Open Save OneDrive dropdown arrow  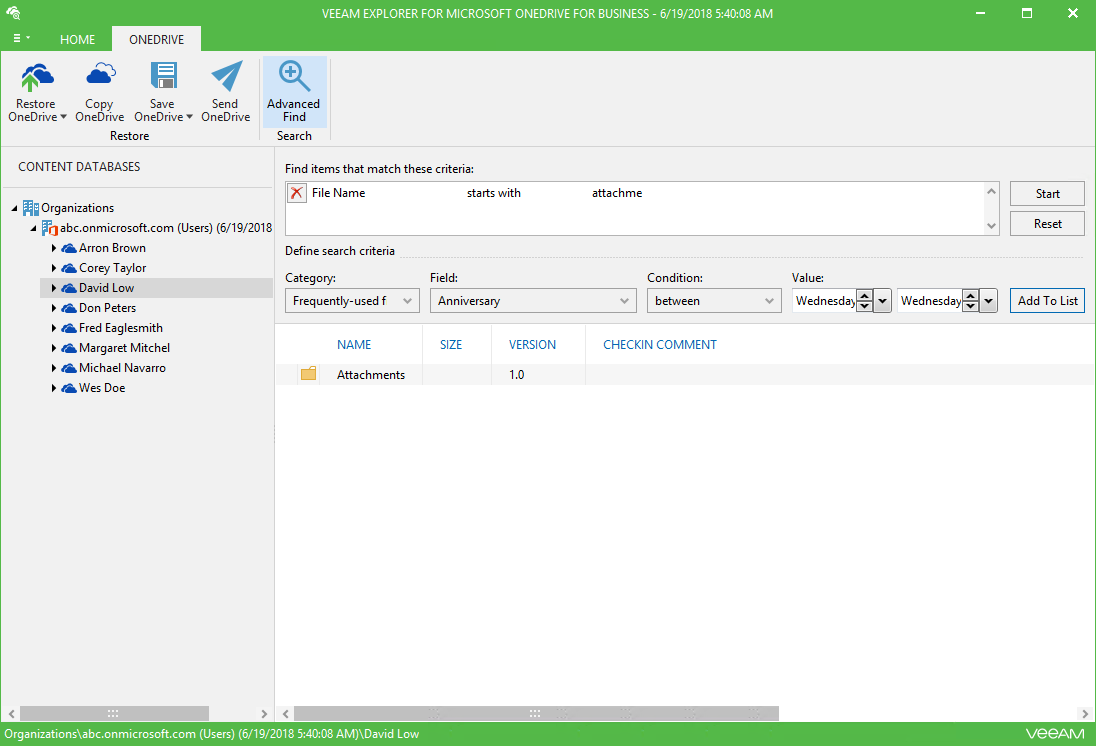[x=189, y=117]
